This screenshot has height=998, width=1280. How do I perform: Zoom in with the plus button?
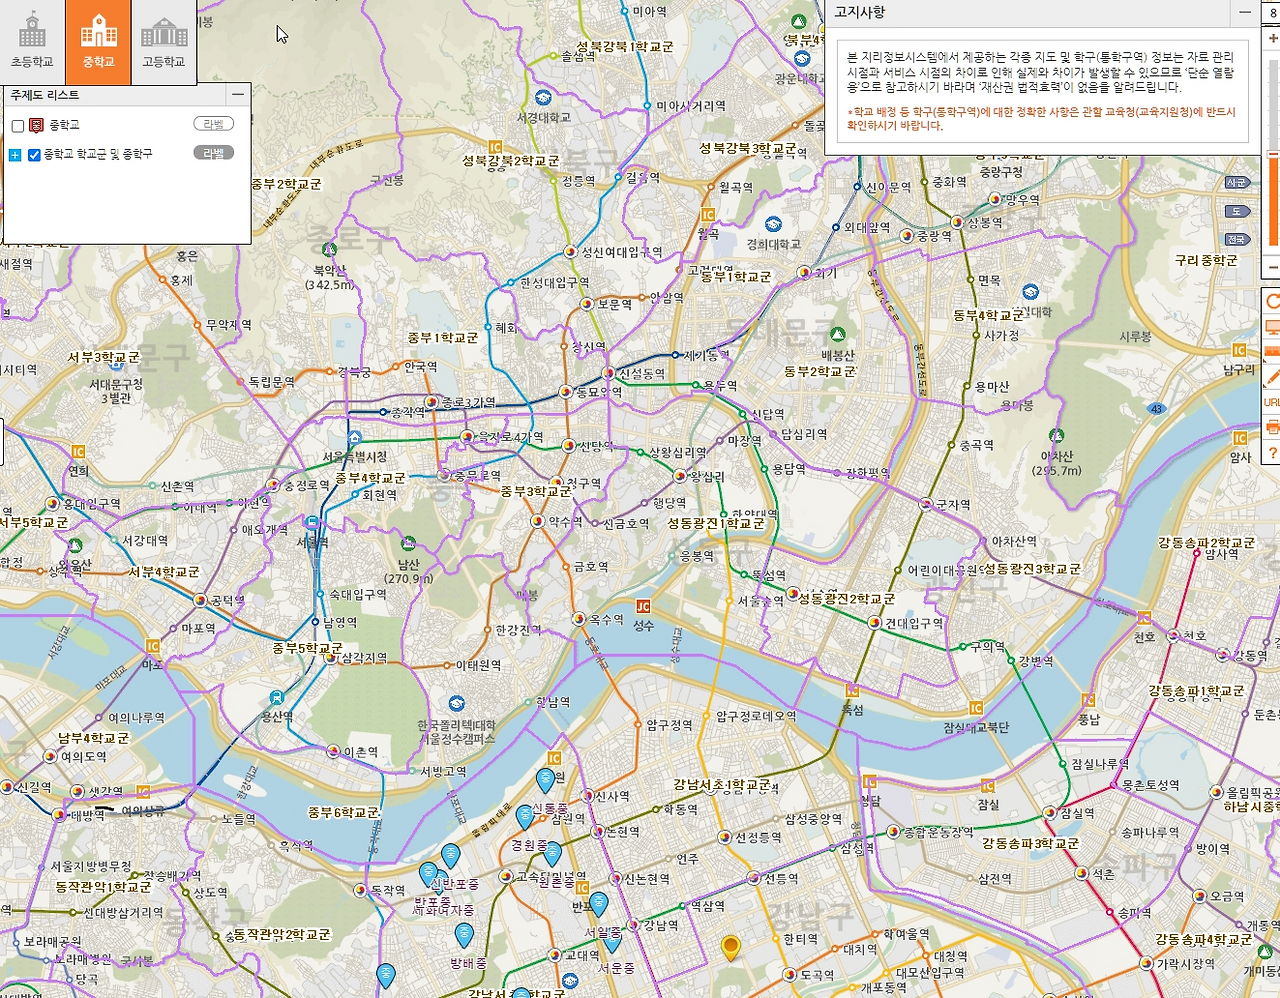[x=1273, y=39]
